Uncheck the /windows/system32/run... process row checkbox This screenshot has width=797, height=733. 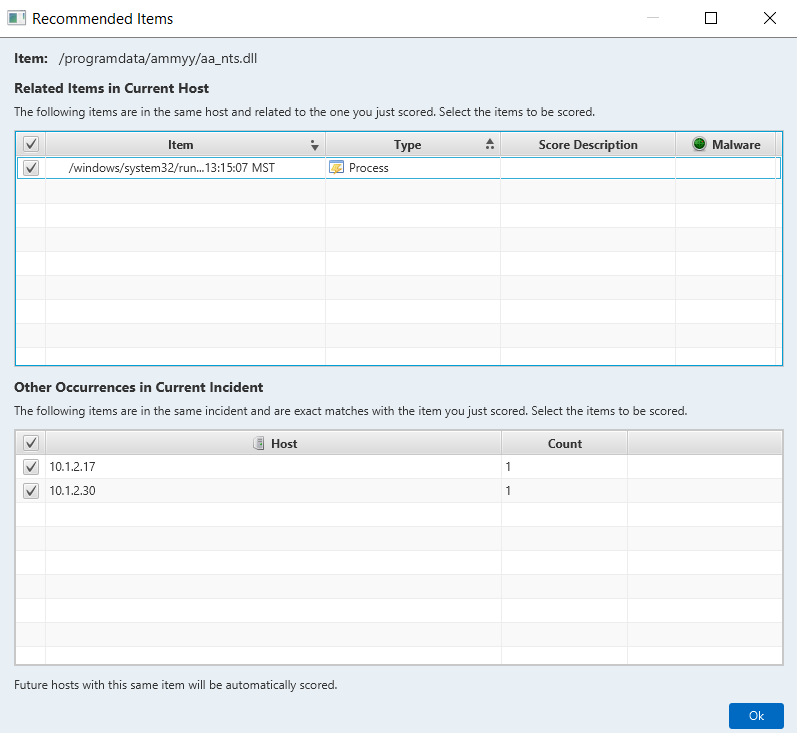31,168
